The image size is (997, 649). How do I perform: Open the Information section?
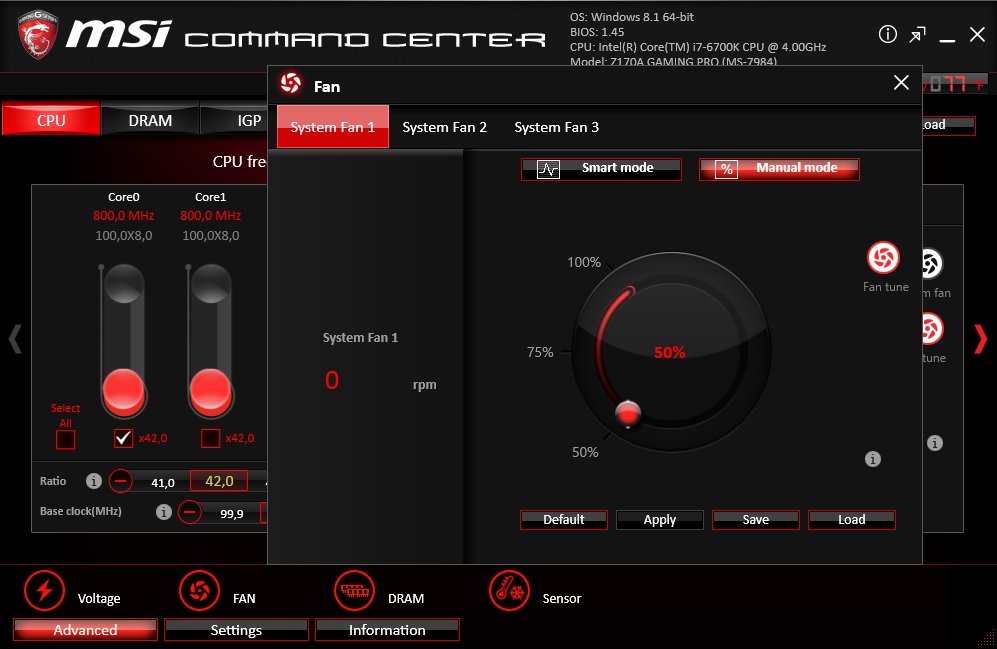pos(387,630)
